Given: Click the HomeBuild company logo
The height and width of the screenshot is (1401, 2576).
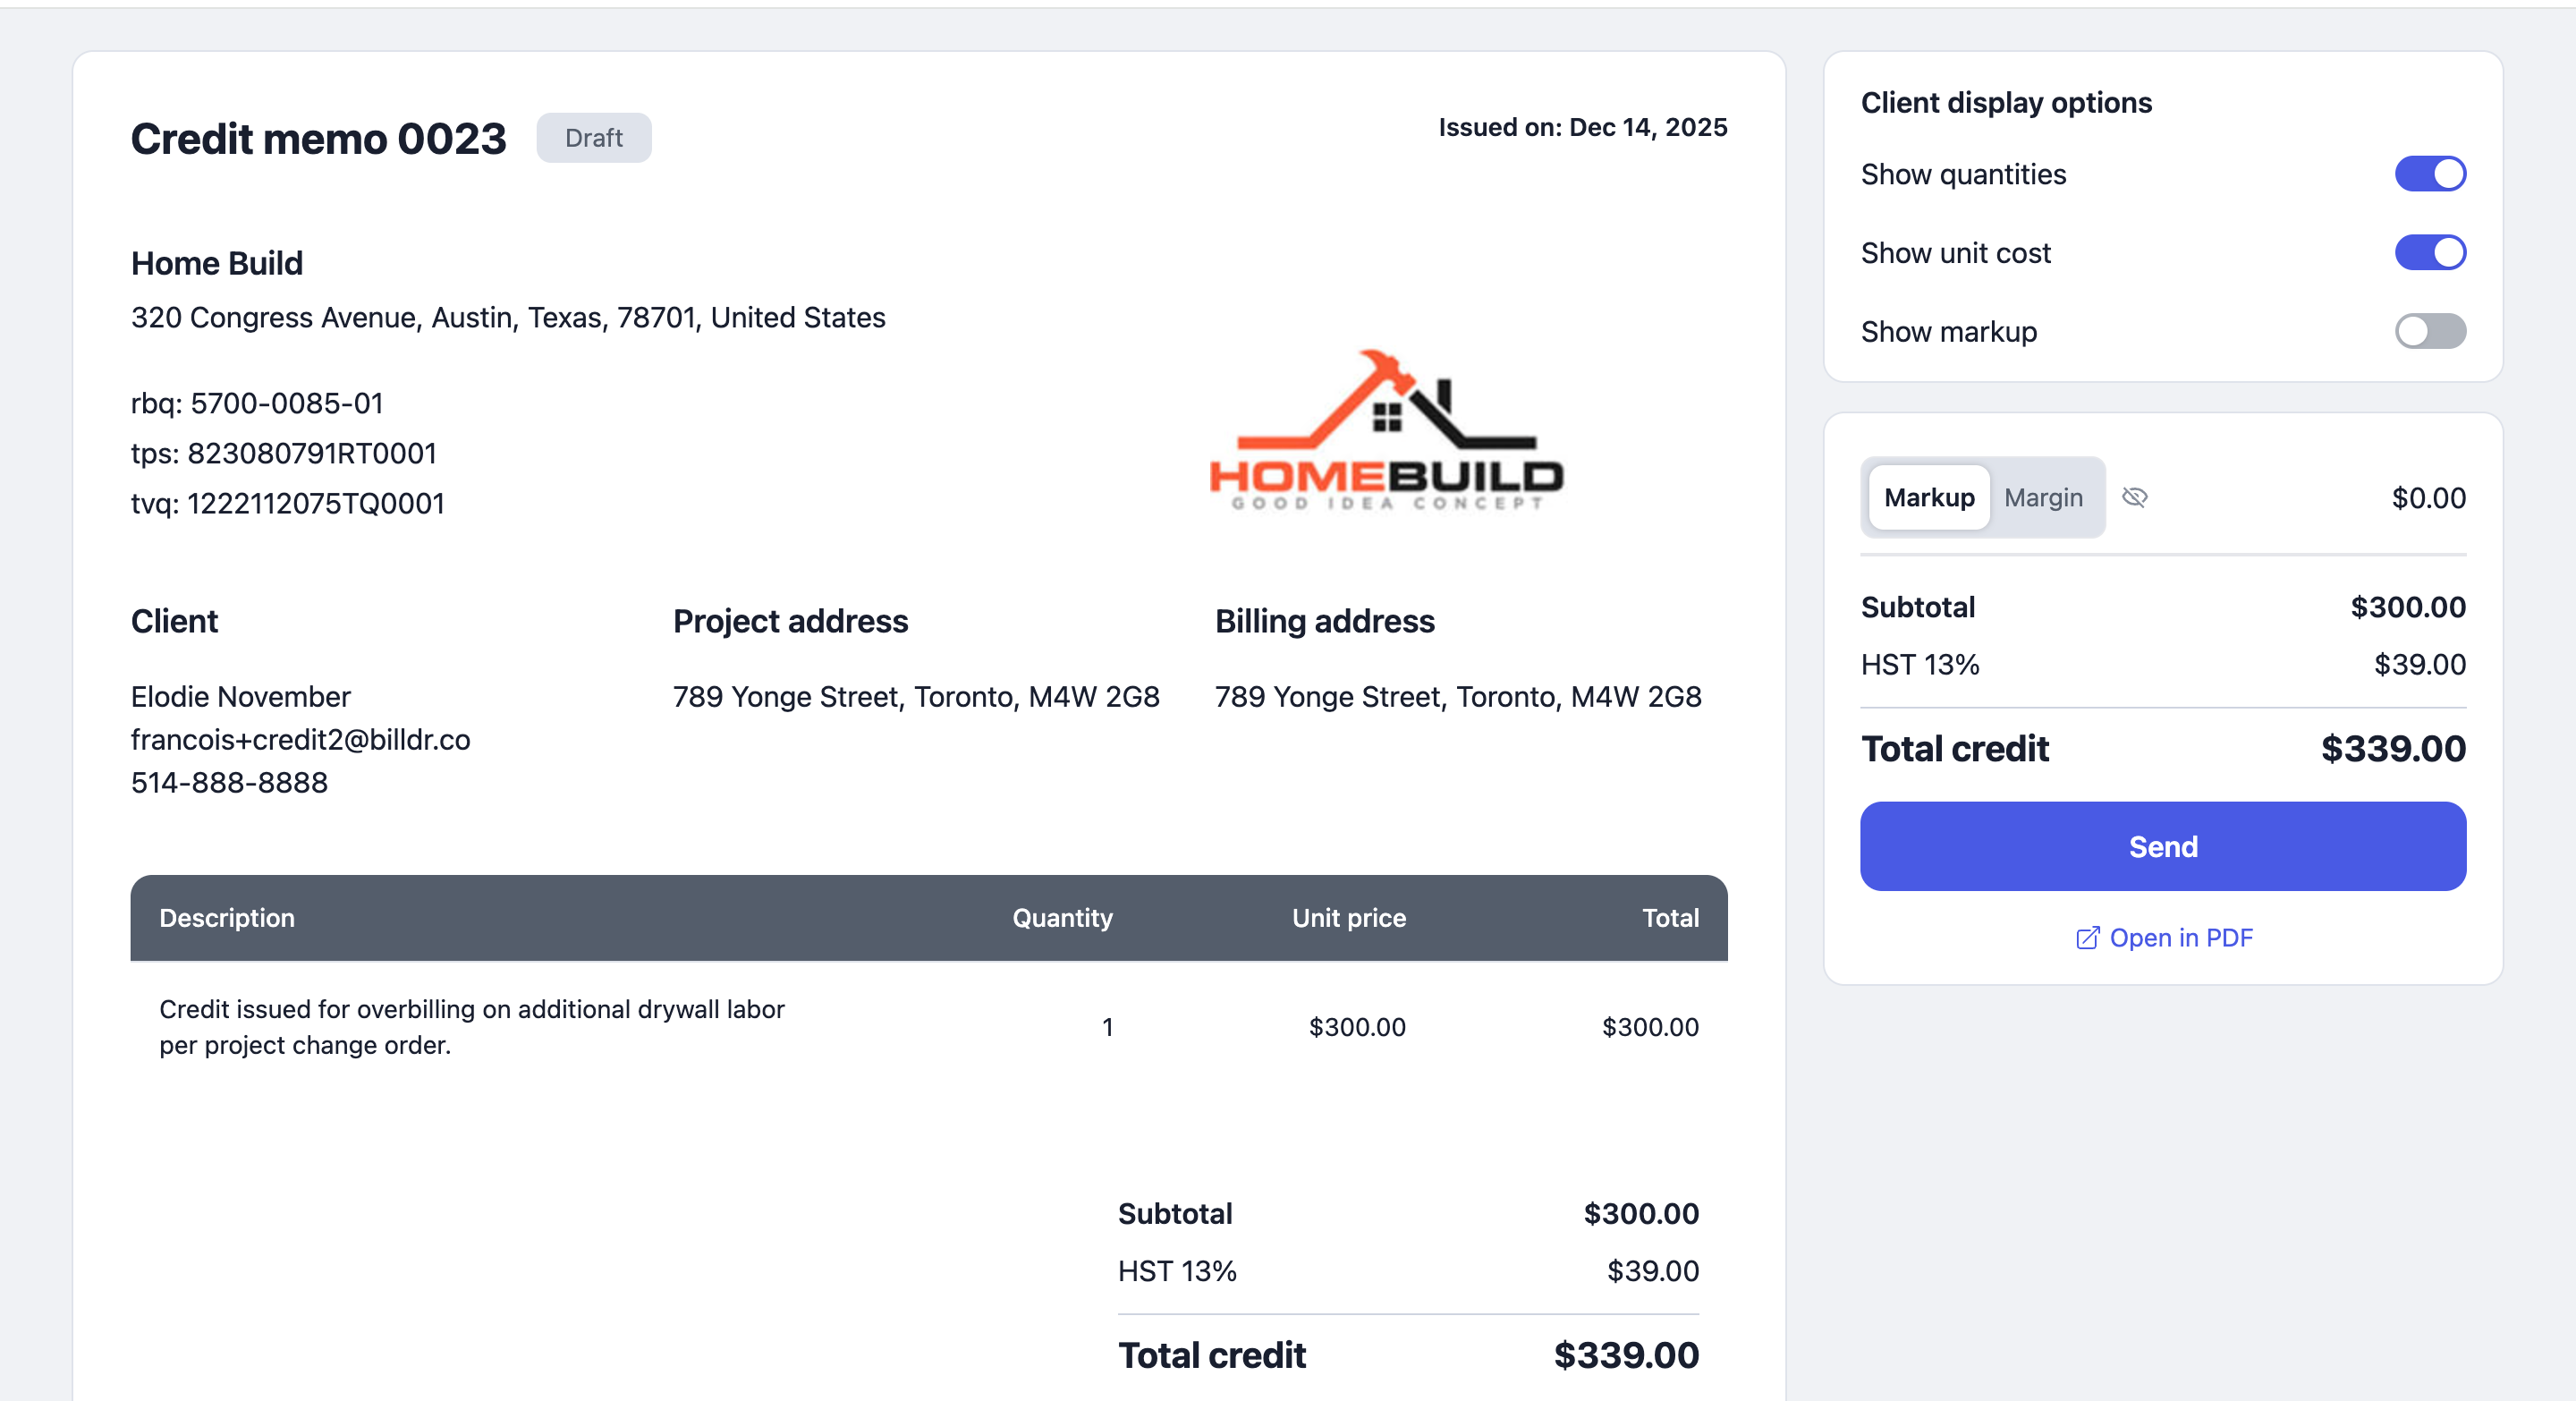Looking at the screenshot, I should pos(1386,430).
